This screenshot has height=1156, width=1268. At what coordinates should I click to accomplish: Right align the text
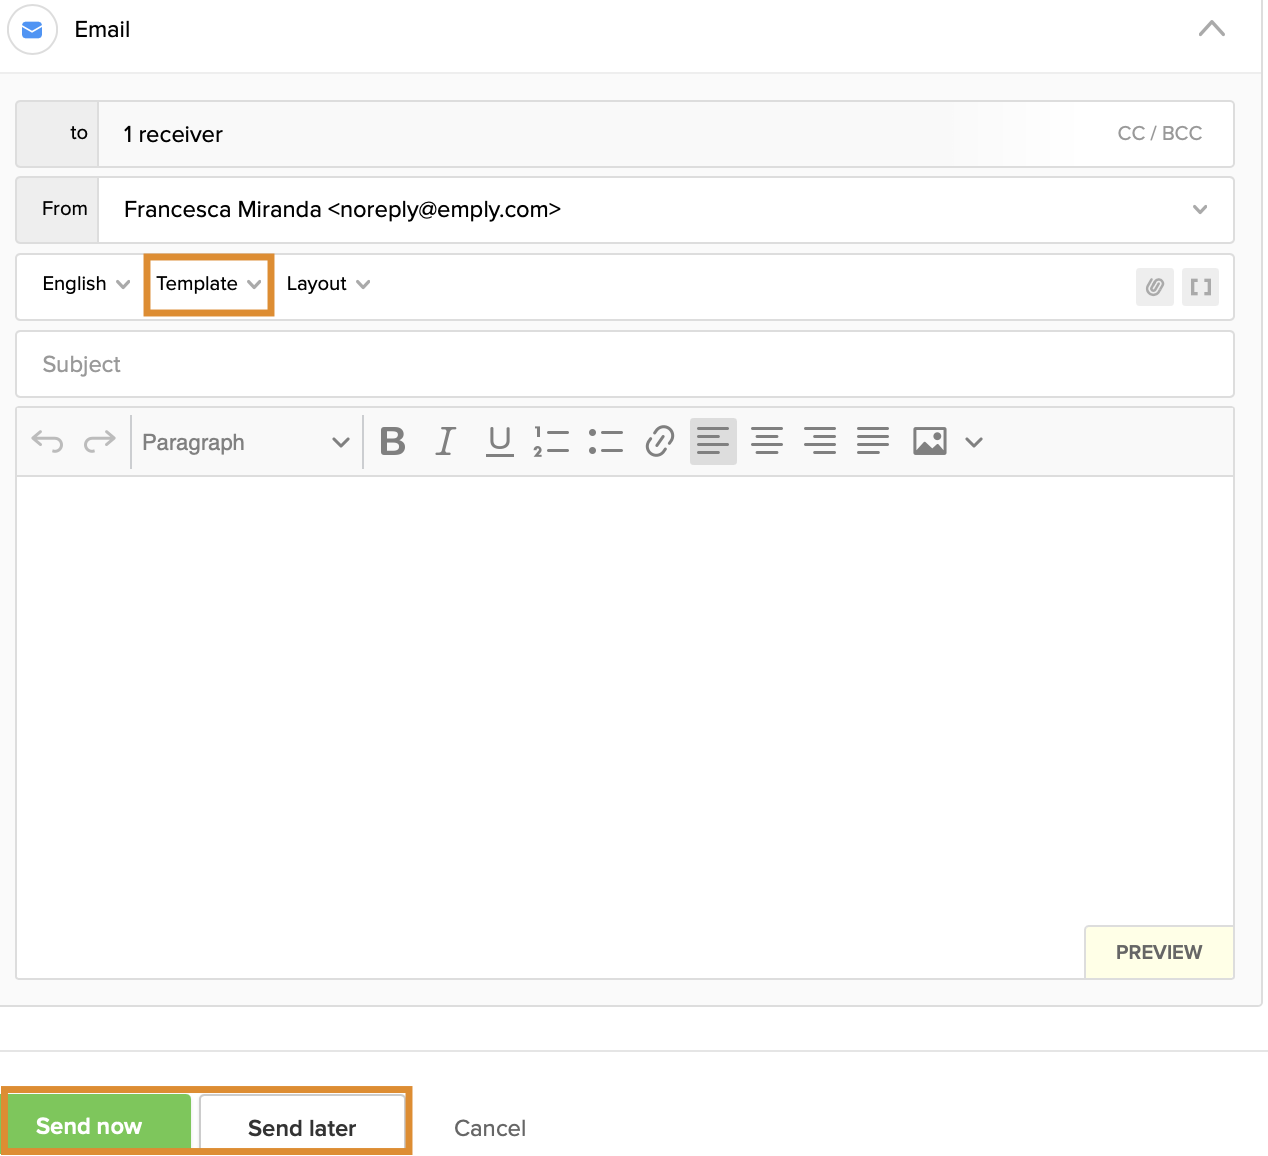(819, 441)
